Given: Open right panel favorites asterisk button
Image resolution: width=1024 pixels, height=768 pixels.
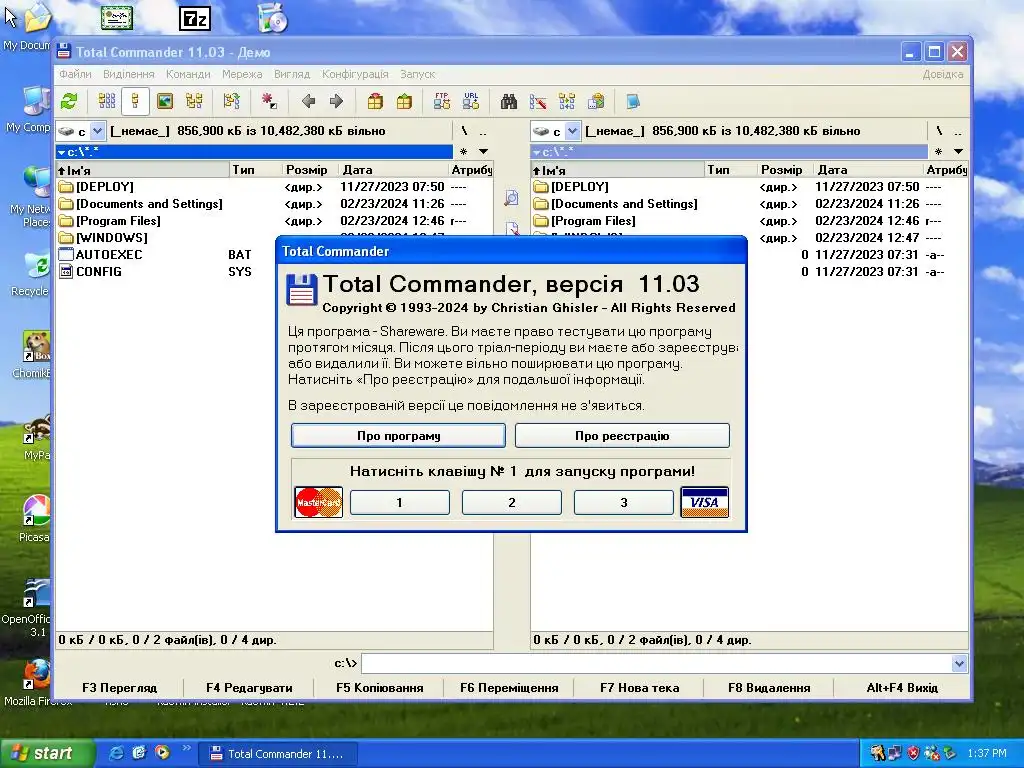Looking at the screenshot, I should pyautogui.click(x=938, y=152).
